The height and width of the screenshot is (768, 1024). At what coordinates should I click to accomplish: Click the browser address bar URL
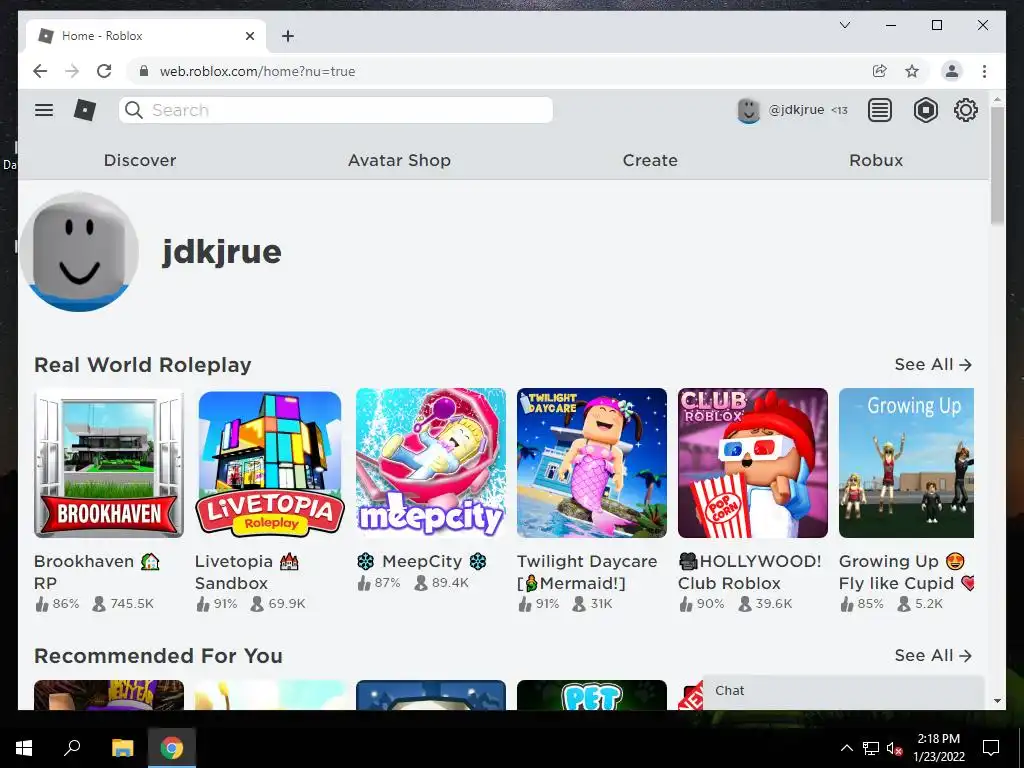coord(257,71)
